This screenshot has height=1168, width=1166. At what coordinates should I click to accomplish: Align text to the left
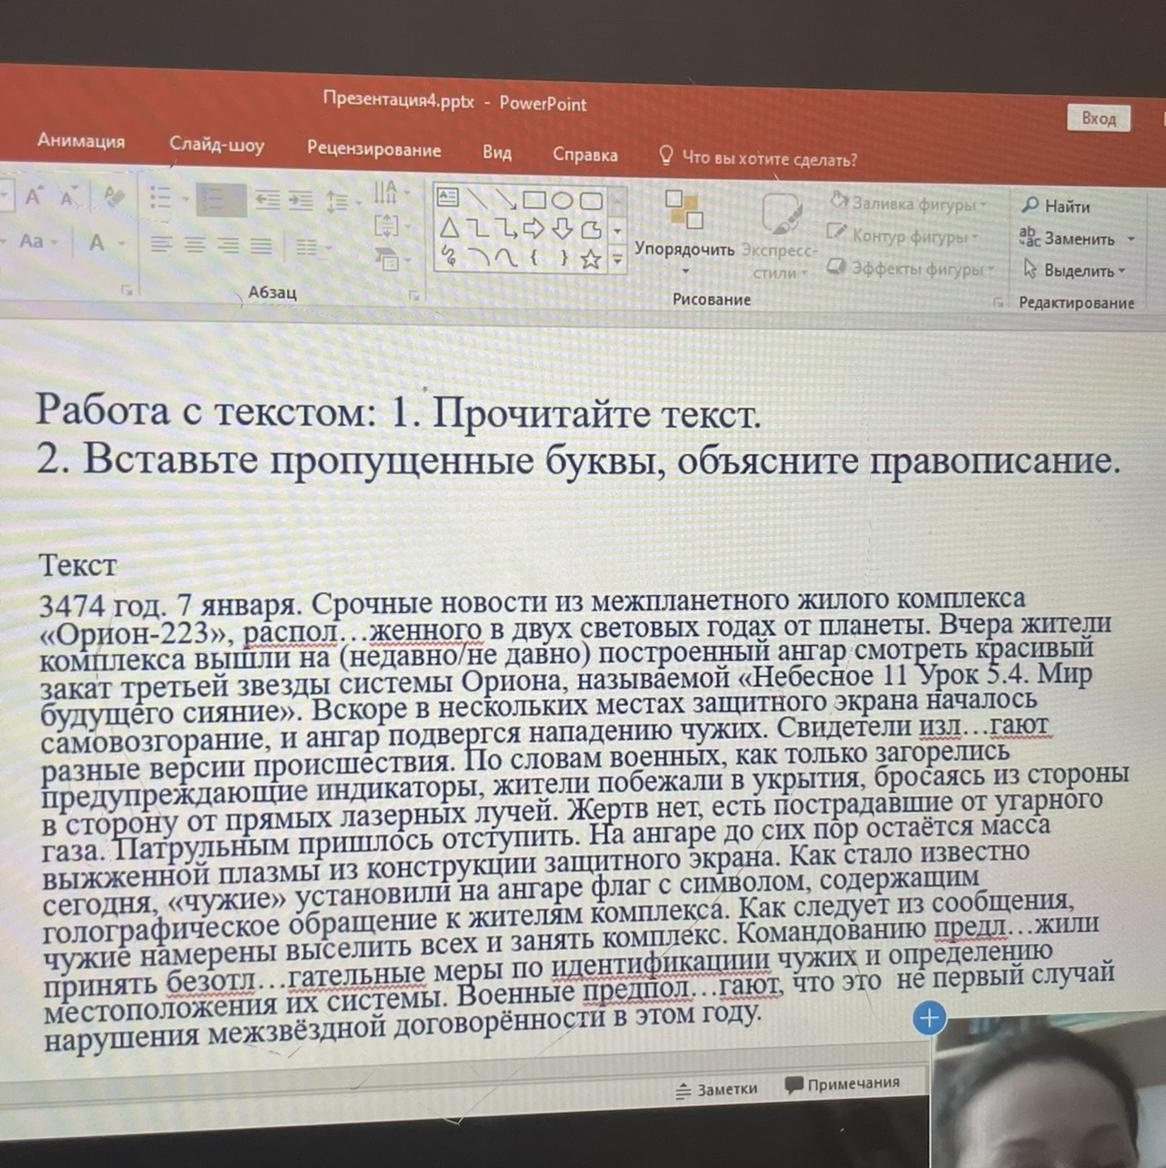(x=161, y=244)
